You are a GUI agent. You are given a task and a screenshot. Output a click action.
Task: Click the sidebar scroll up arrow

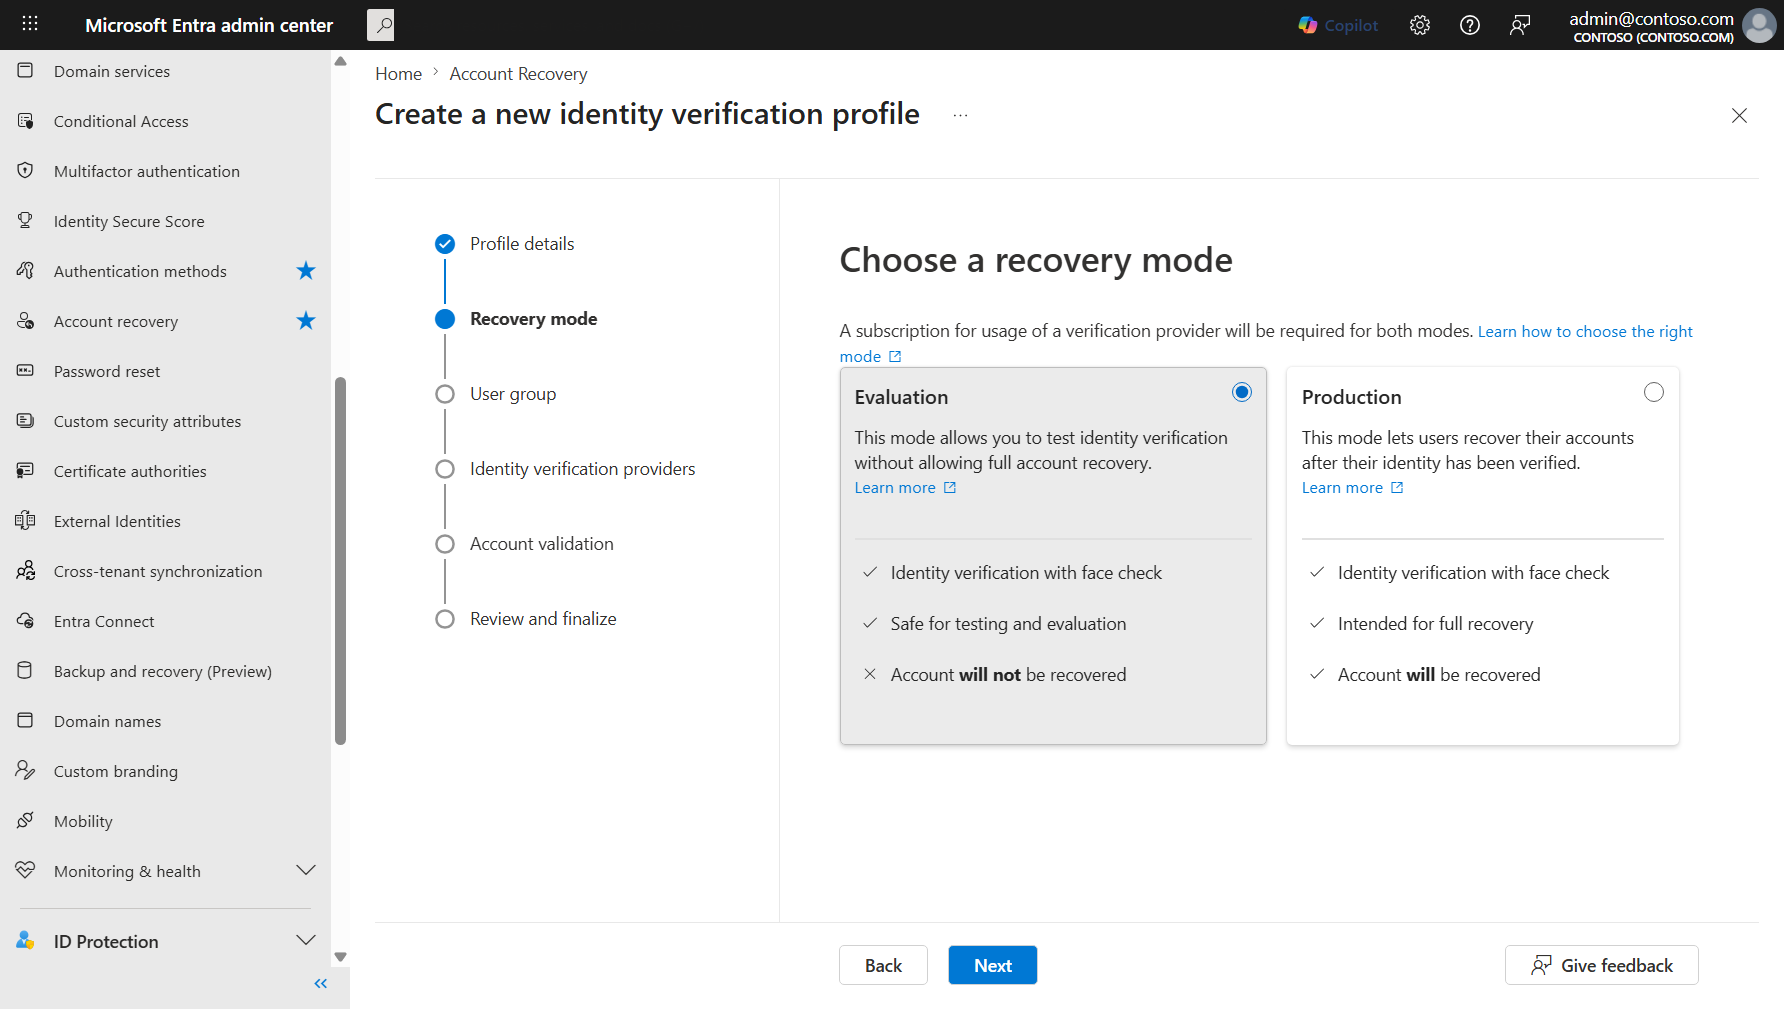pyautogui.click(x=341, y=61)
